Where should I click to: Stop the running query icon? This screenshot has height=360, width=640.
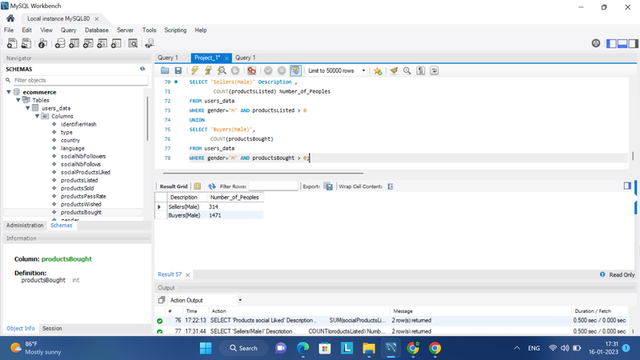[235, 71]
